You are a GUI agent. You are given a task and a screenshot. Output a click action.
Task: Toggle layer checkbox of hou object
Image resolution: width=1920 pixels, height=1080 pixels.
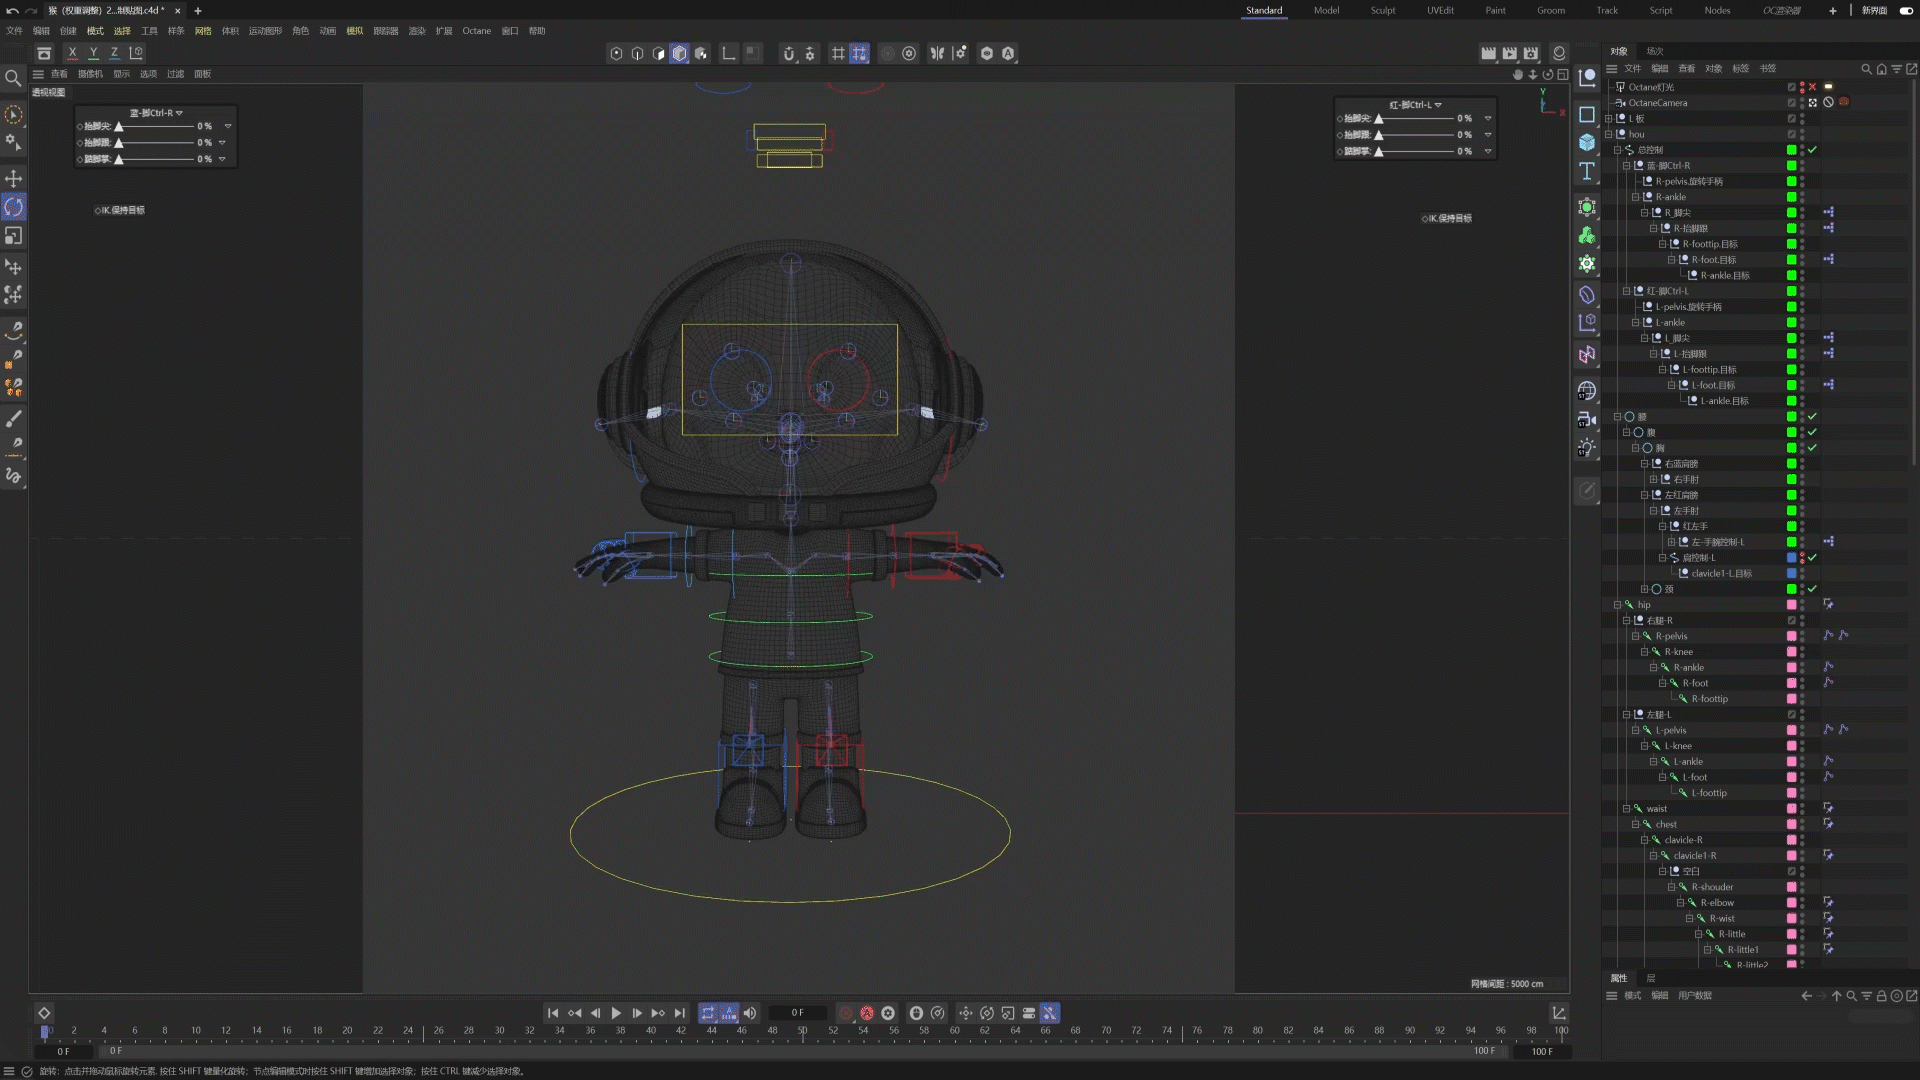tap(1792, 134)
